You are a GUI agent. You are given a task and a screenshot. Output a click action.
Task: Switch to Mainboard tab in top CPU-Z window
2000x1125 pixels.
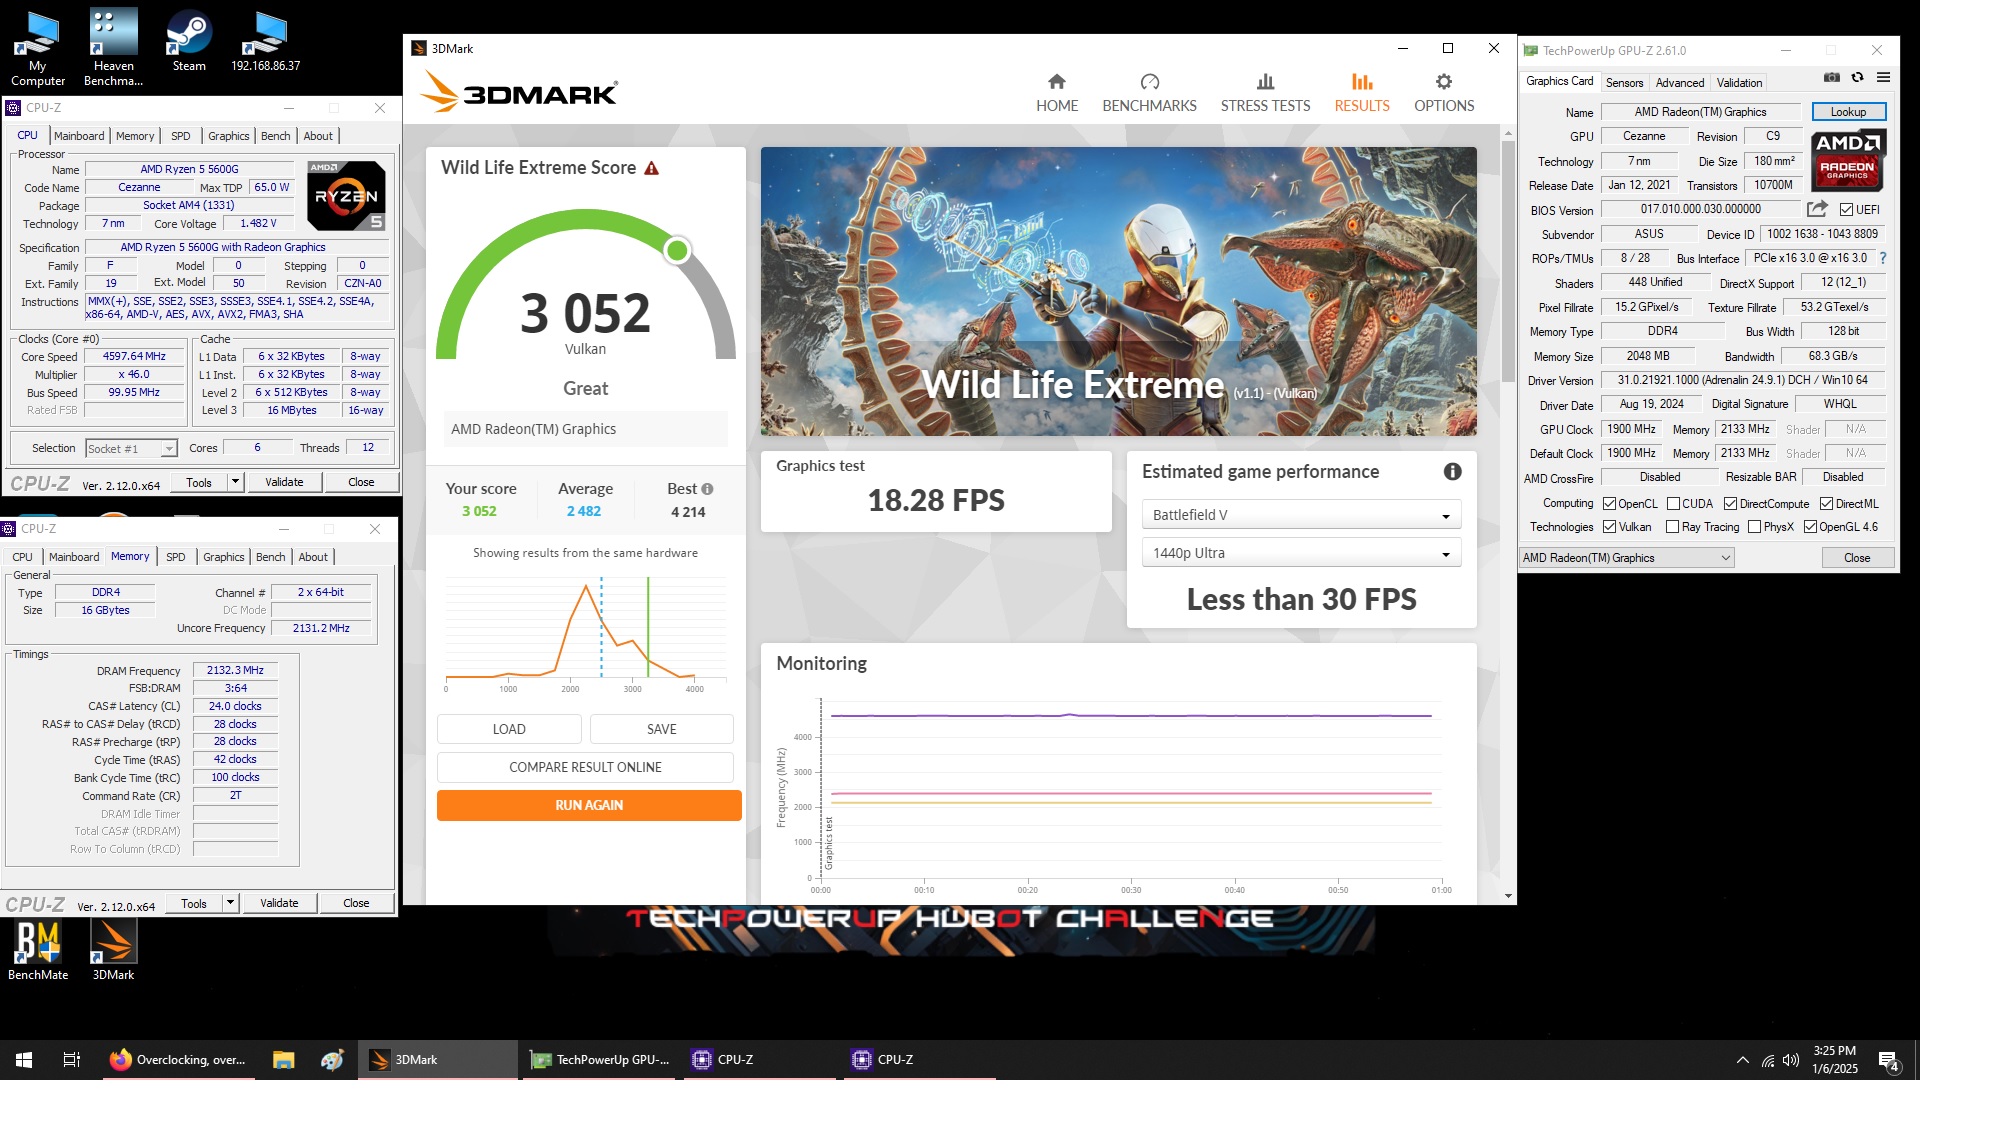tap(79, 136)
